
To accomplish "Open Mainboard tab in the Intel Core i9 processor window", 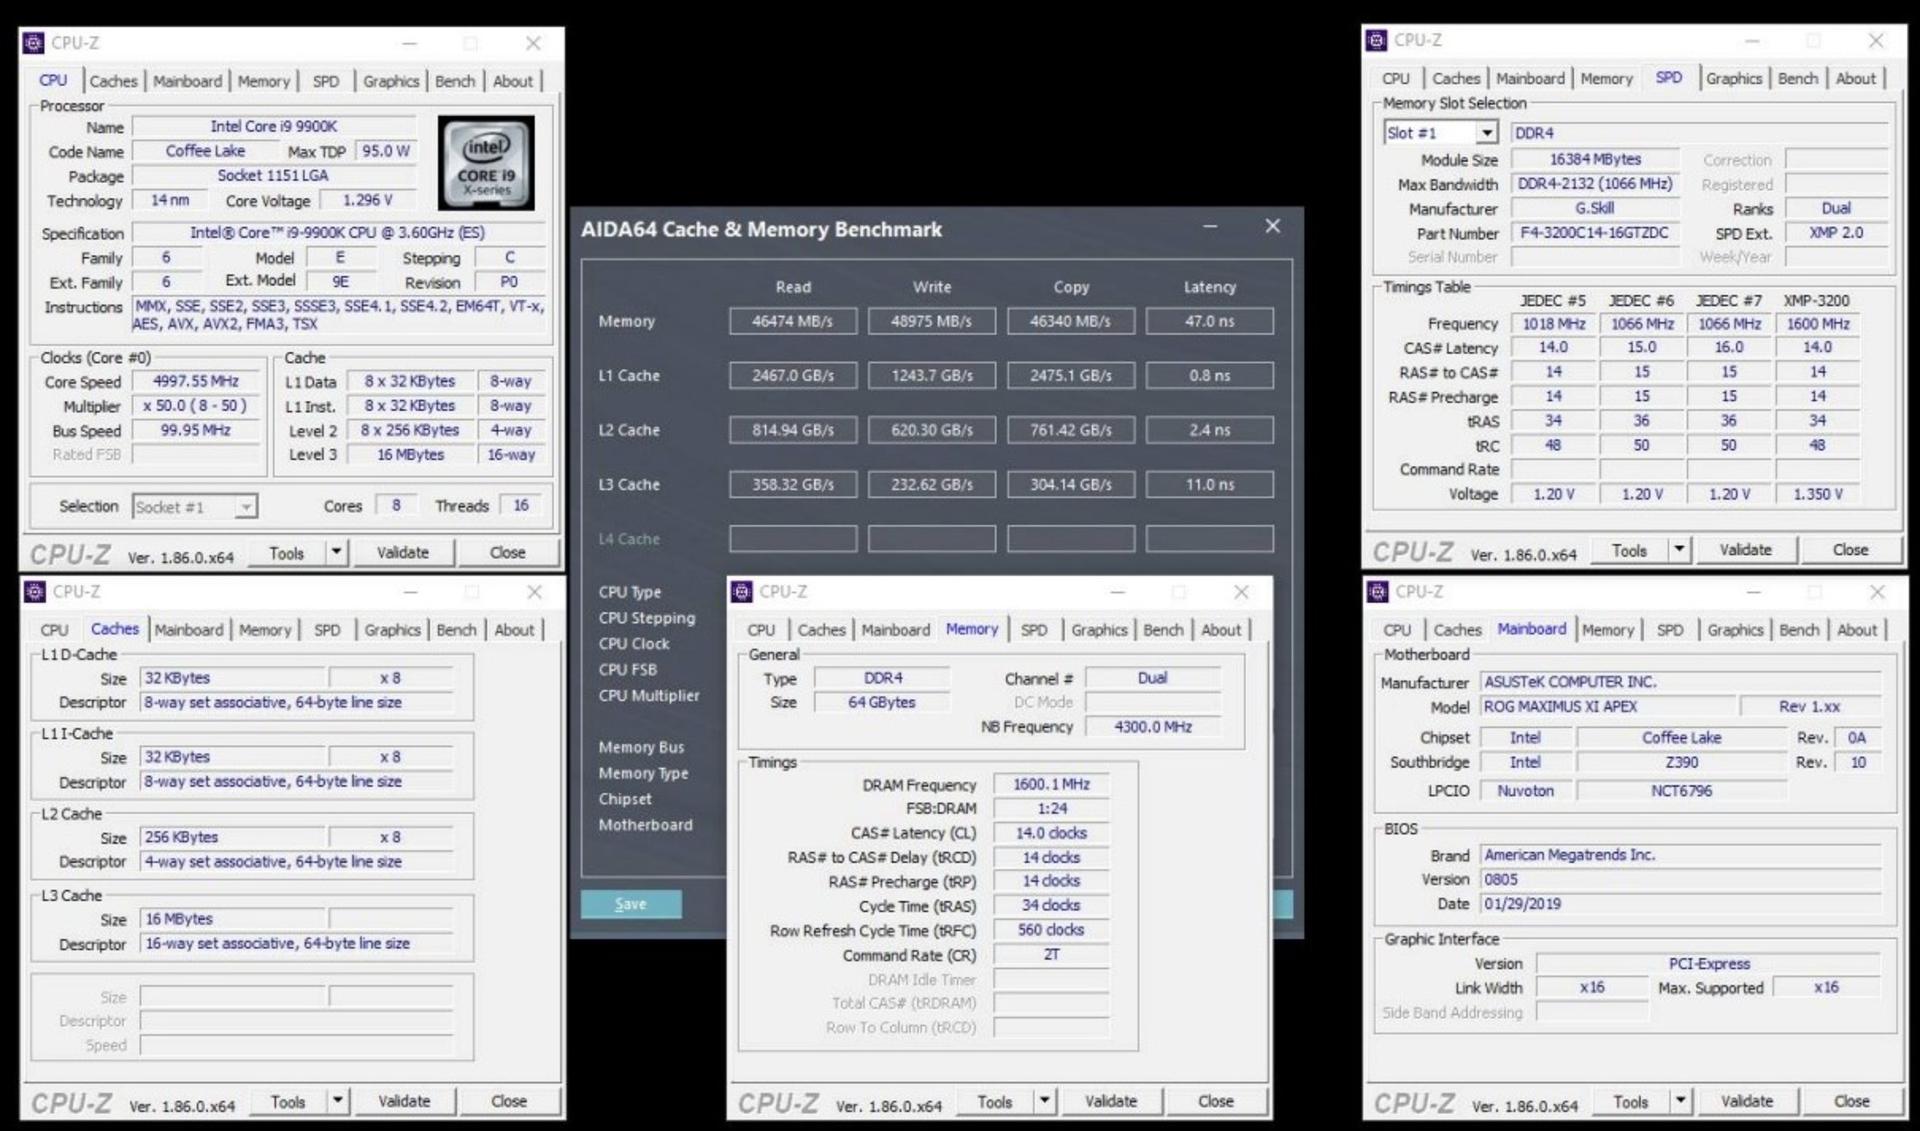I will pos(187,82).
